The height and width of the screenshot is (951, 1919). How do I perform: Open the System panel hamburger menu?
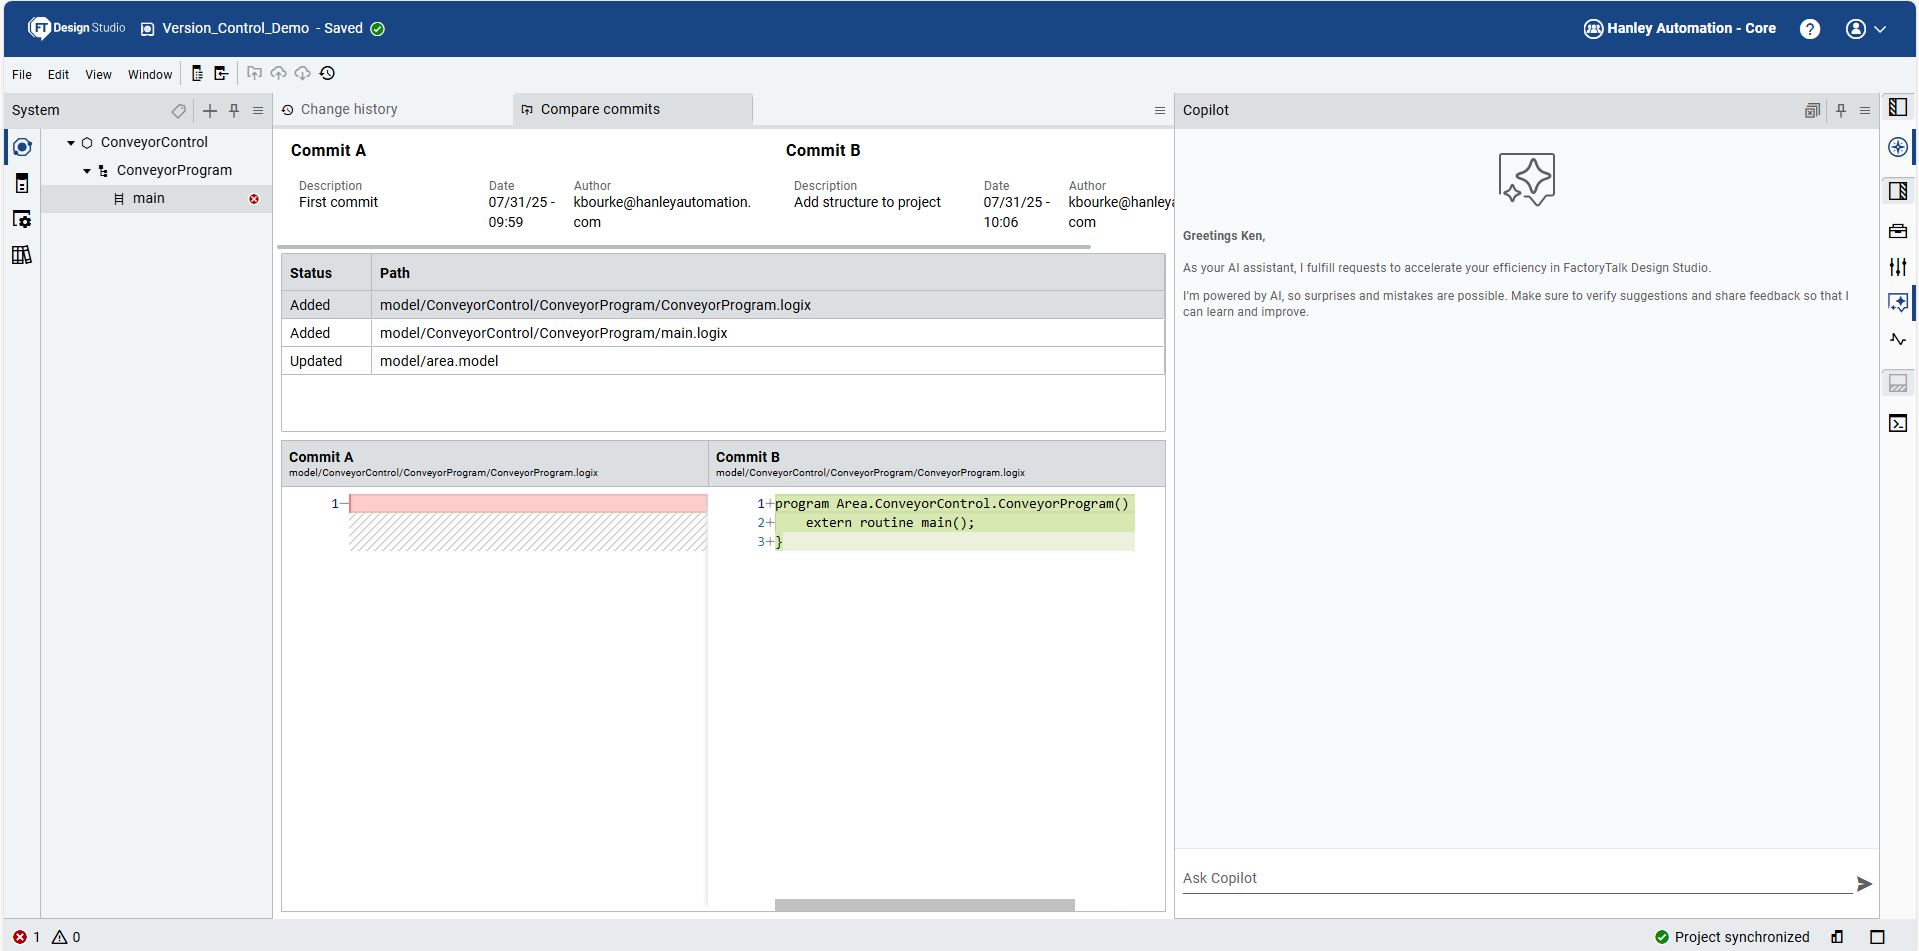click(258, 111)
